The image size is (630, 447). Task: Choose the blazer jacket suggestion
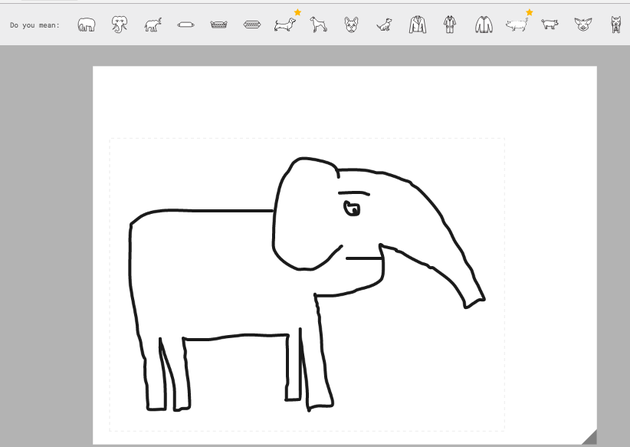click(x=418, y=25)
